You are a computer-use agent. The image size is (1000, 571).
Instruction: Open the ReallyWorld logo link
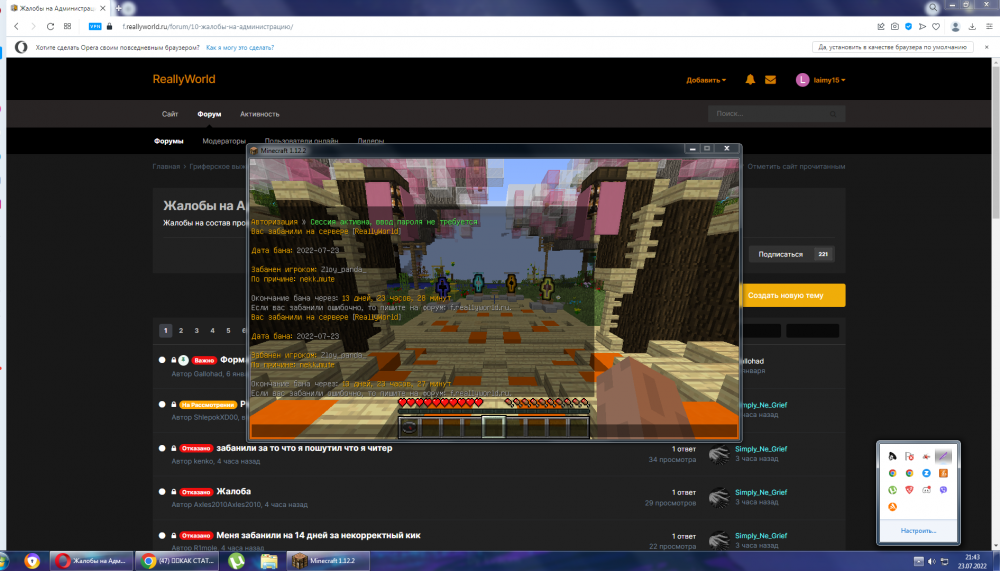tap(184, 79)
